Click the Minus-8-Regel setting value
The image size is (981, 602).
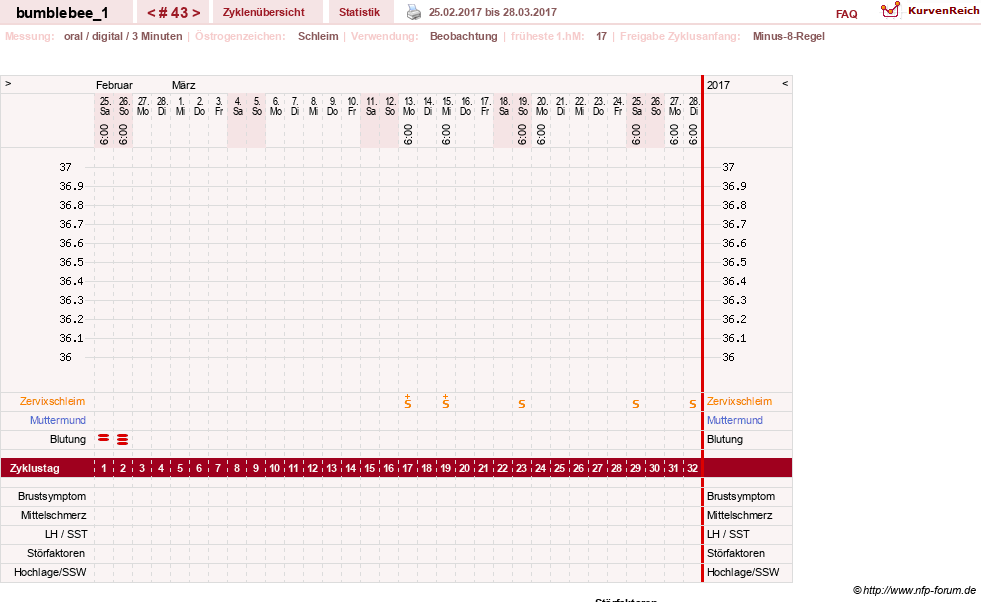coord(788,36)
